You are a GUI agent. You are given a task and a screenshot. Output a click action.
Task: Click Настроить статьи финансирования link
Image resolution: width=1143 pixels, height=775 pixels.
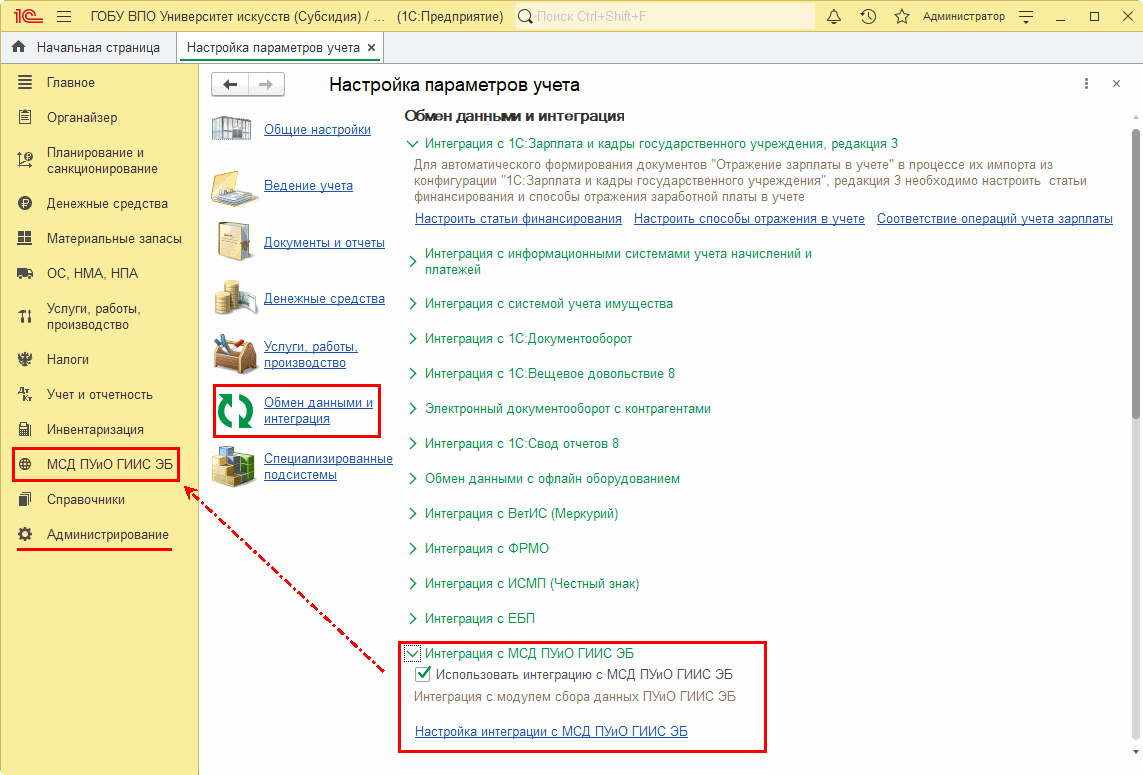tap(518, 219)
